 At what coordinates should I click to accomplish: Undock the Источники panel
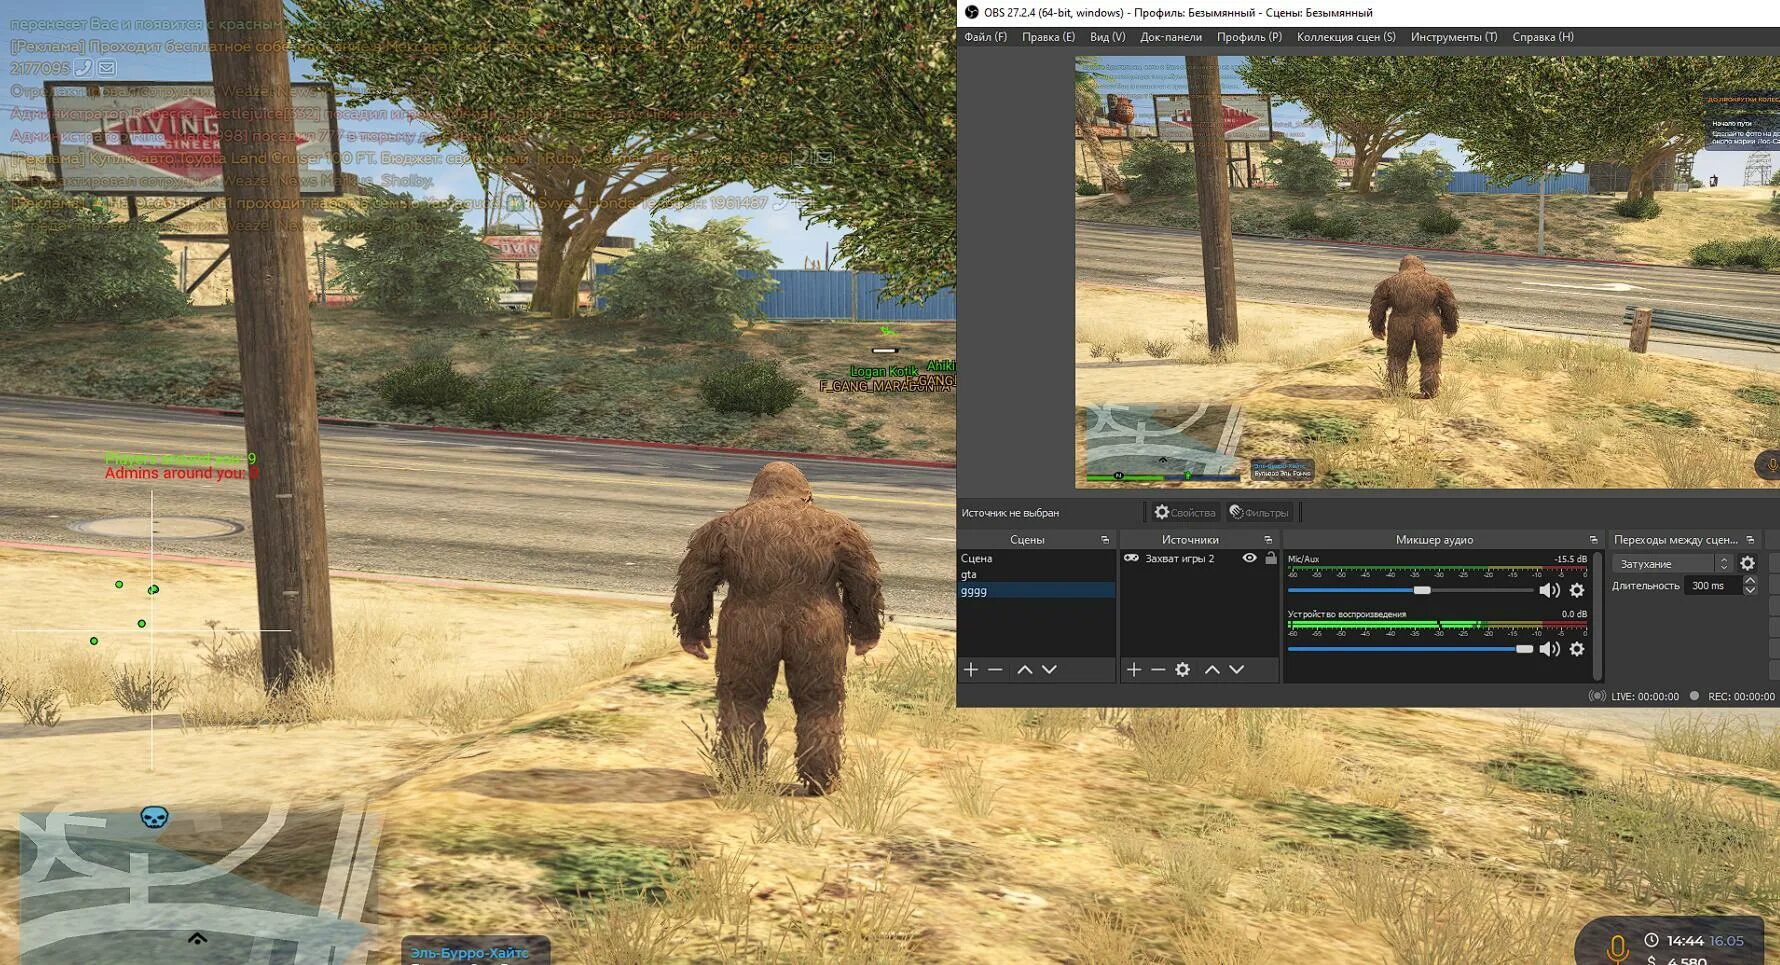(1268, 540)
